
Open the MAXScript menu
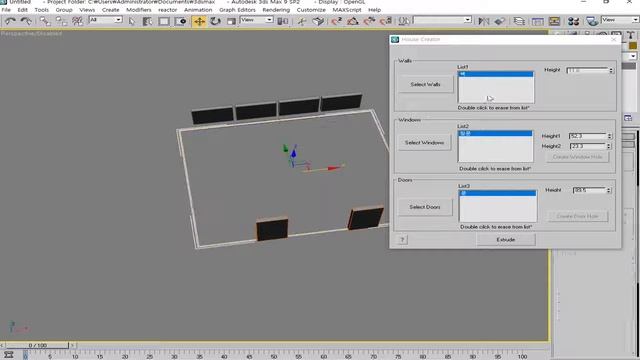(347, 10)
